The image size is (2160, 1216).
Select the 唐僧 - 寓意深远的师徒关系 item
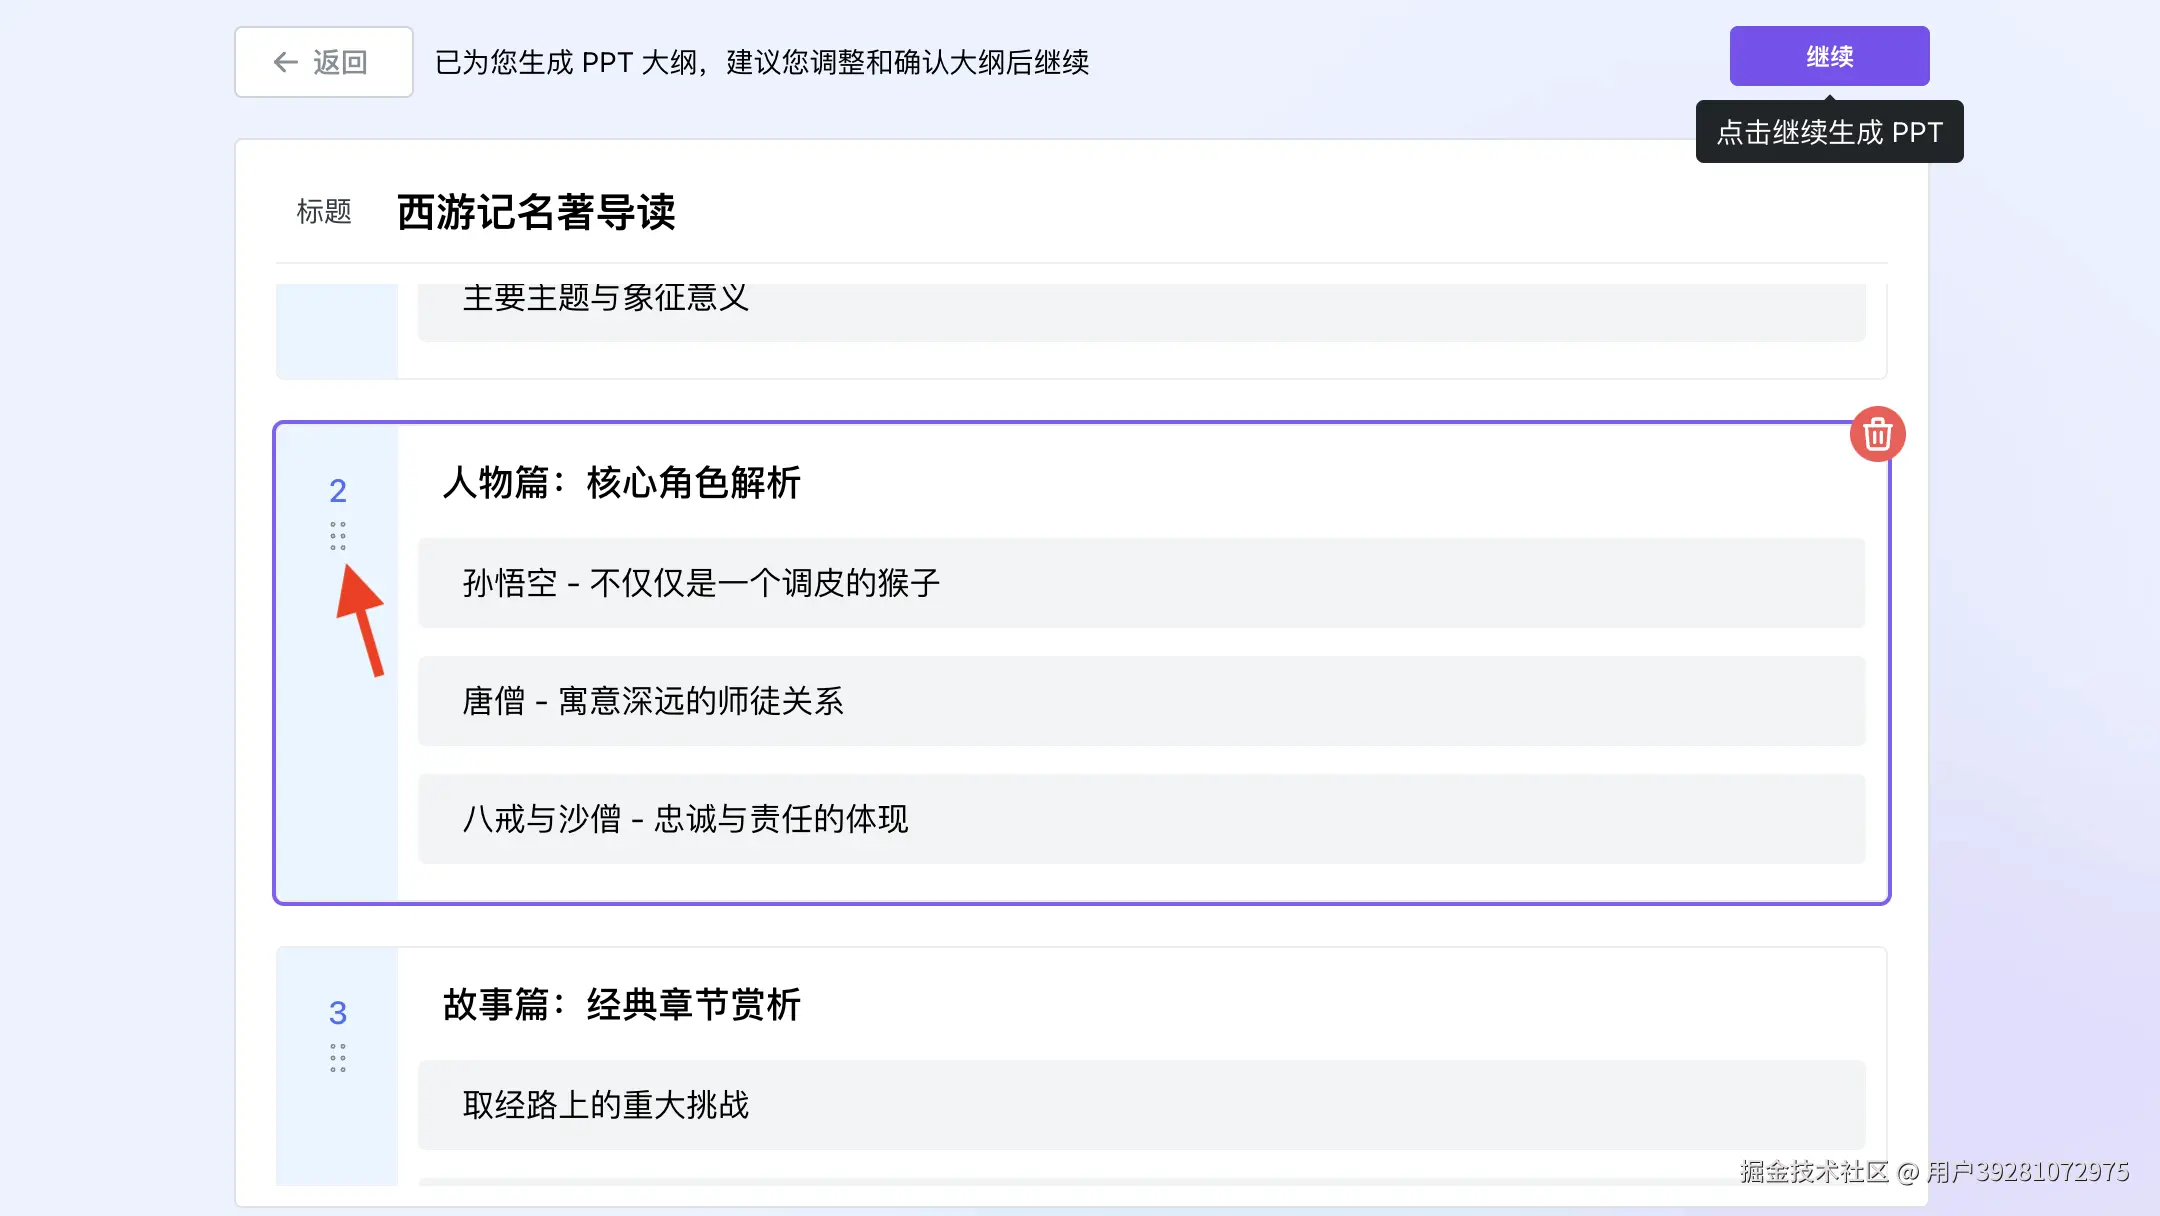pyautogui.click(x=653, y=701)
